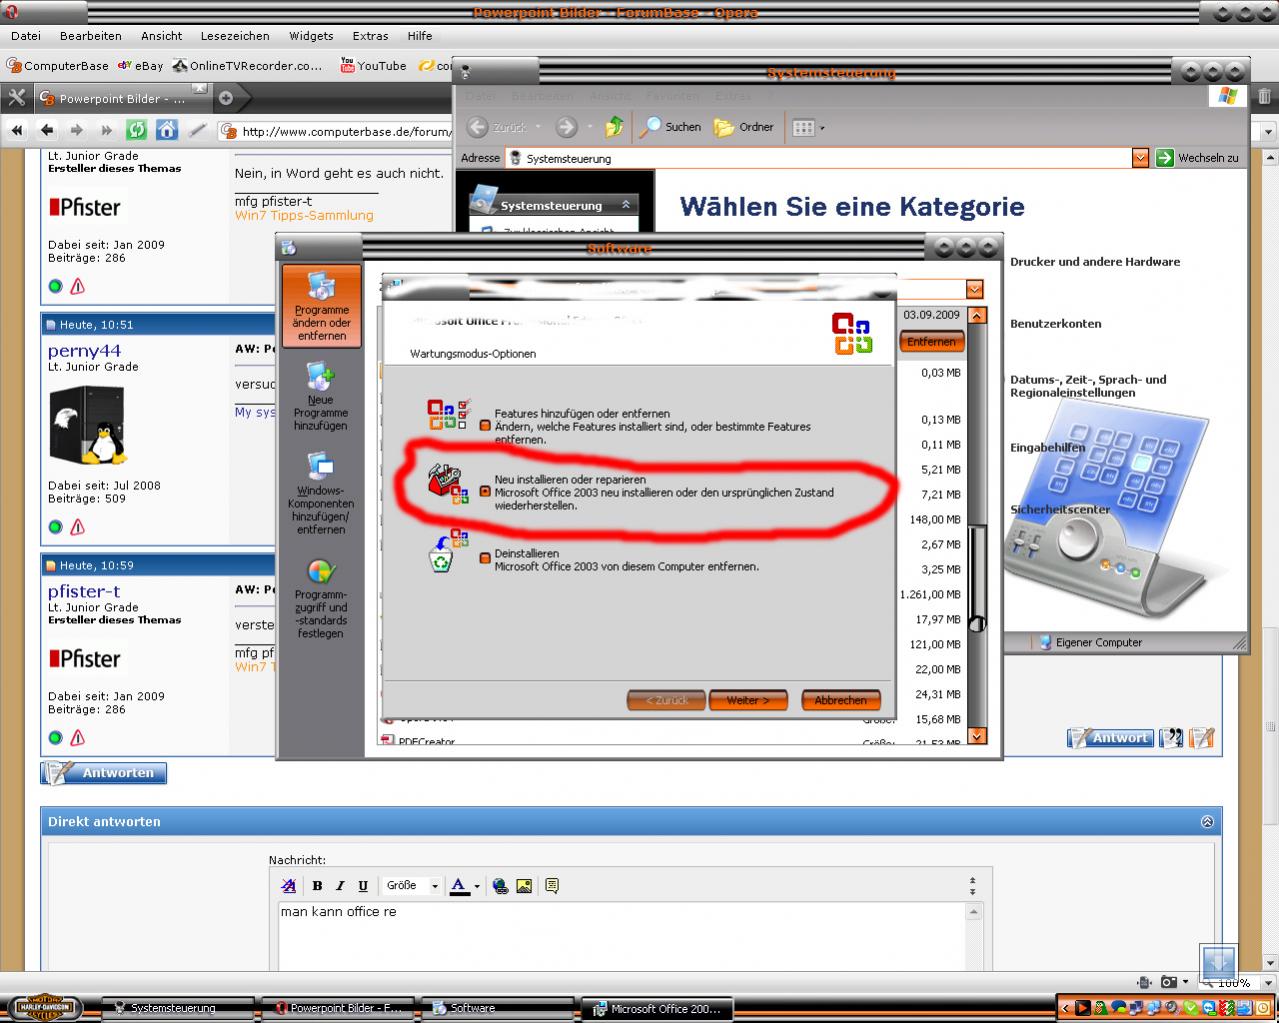Expand hidden system tray icons
1279x1023 pixels.
1066,1007
